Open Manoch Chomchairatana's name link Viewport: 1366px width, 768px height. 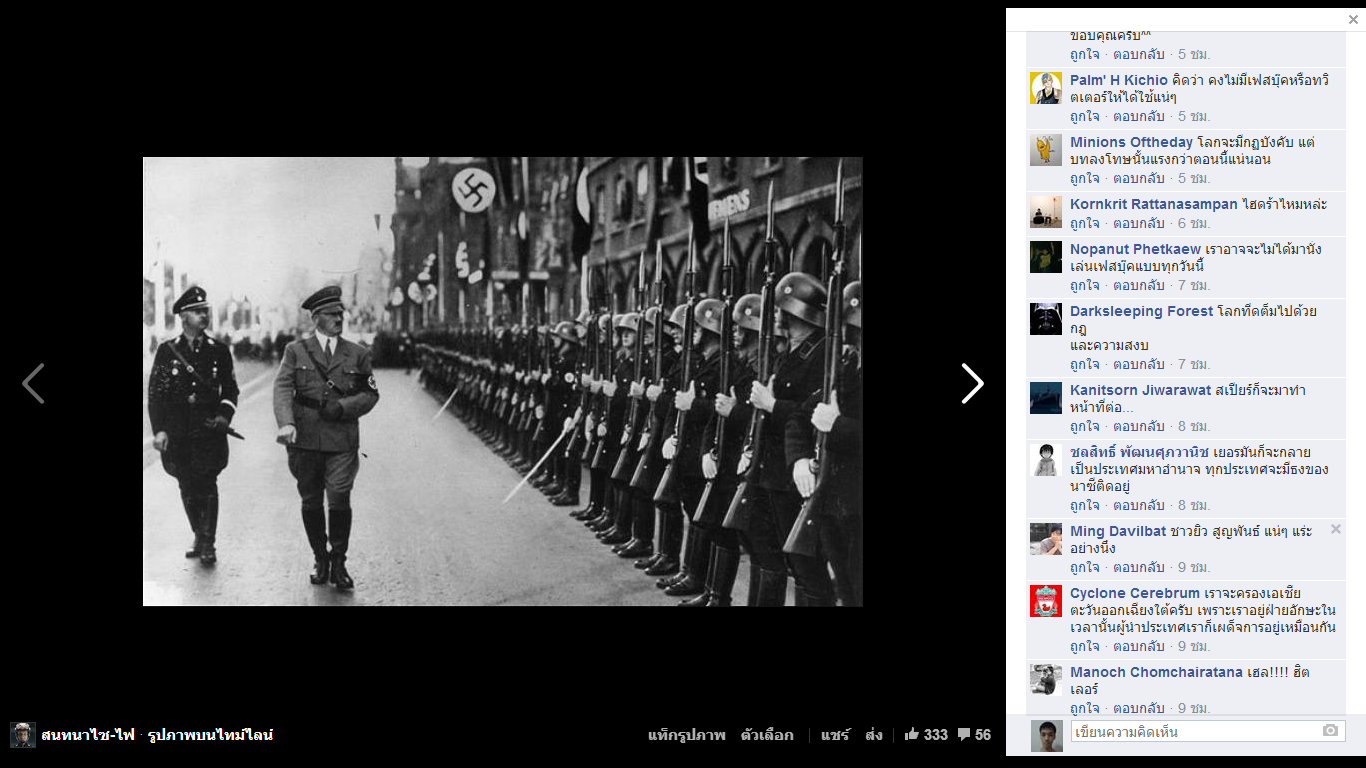tap(1157, 672)
